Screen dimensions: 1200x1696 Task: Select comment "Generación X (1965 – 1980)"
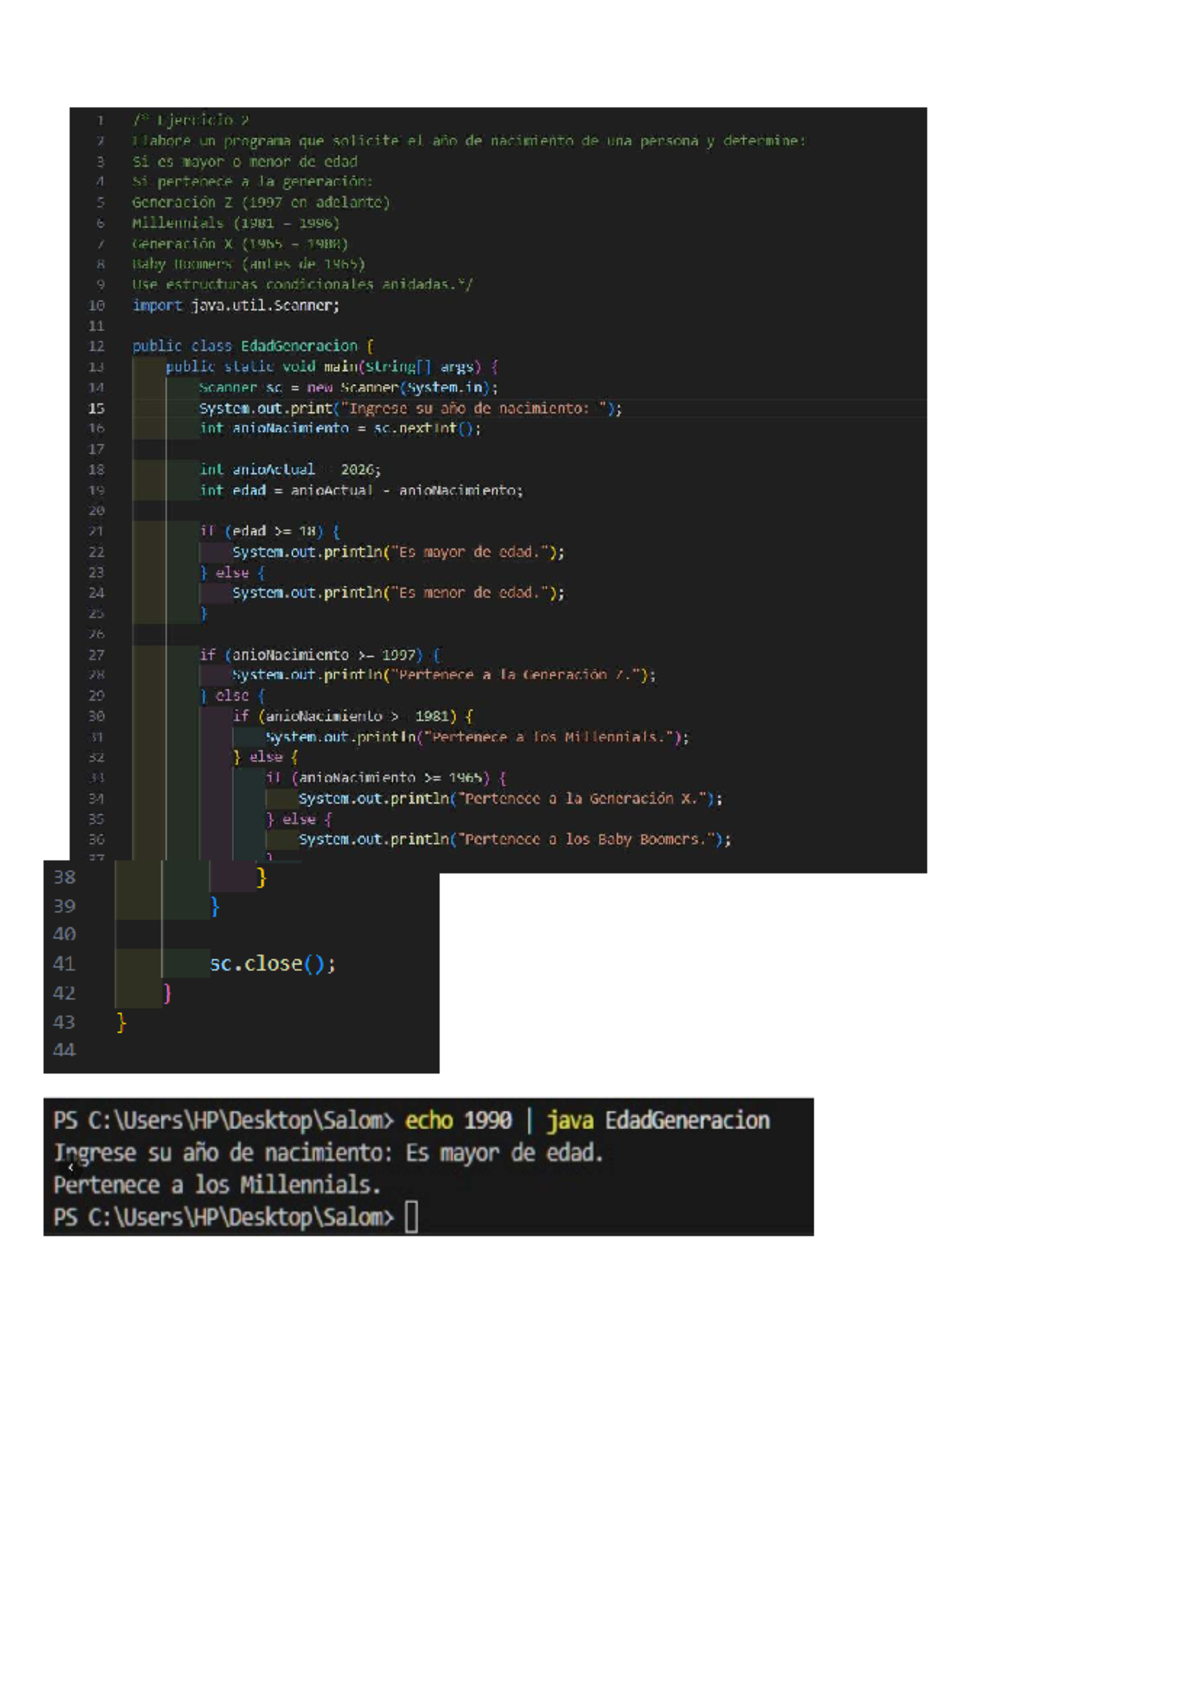(x=240, y=244)
